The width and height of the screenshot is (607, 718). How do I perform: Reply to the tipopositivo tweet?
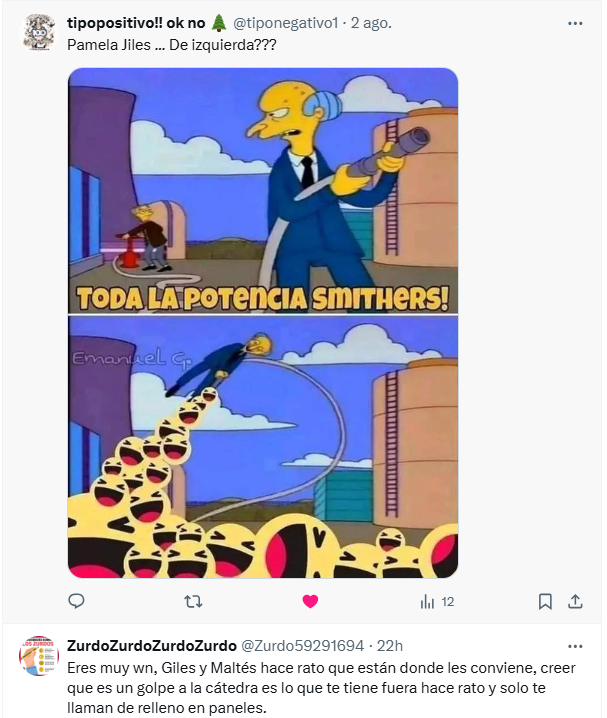coord(76,601)
